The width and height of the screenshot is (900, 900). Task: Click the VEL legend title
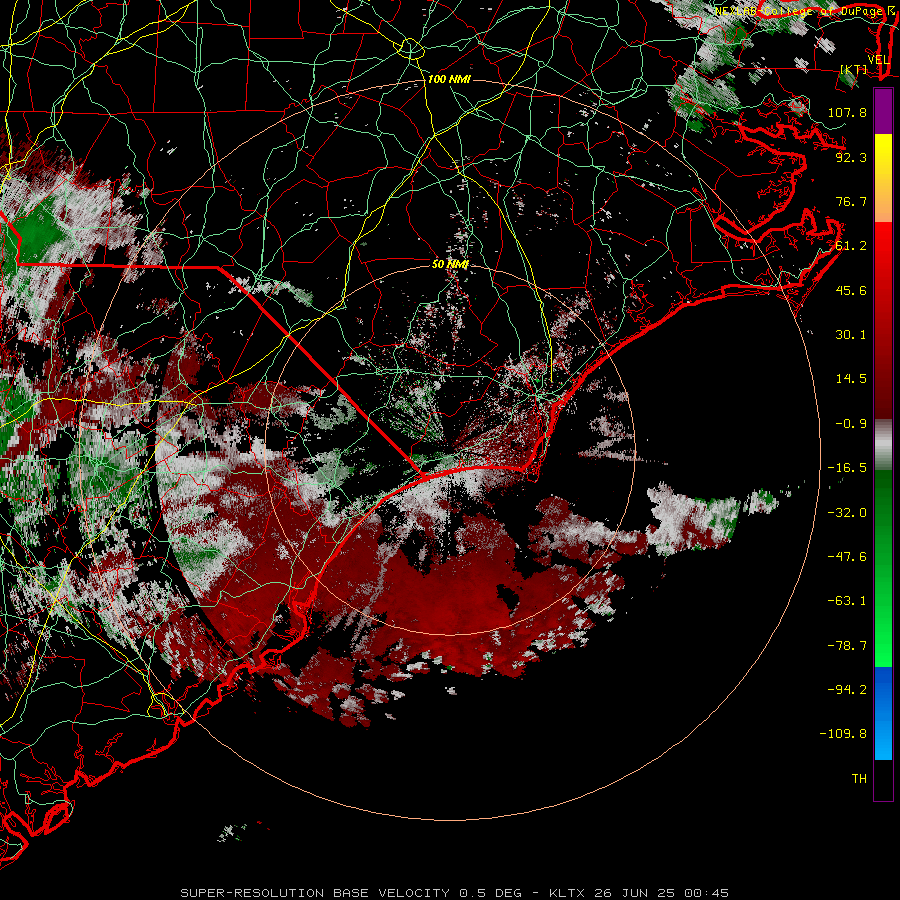tap(878, 60)
